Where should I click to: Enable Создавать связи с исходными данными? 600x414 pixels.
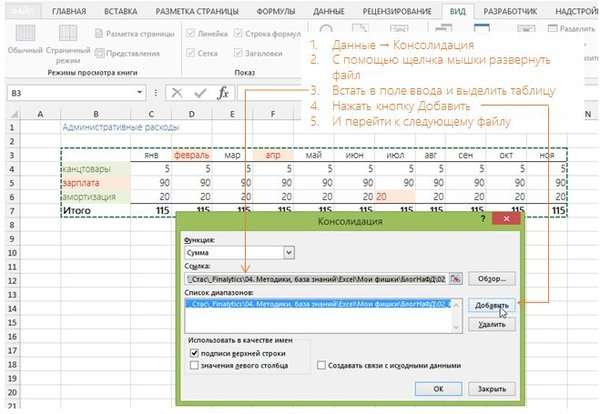tap(321, 366)
